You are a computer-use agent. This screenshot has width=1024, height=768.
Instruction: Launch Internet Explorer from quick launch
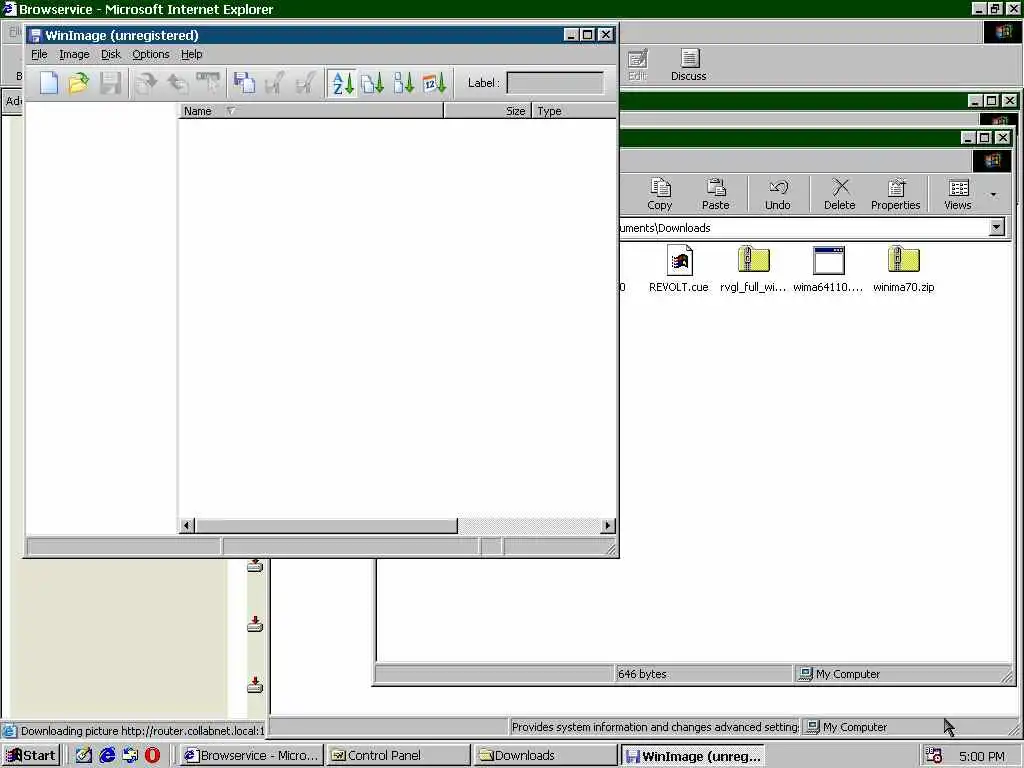click(107, 756)
